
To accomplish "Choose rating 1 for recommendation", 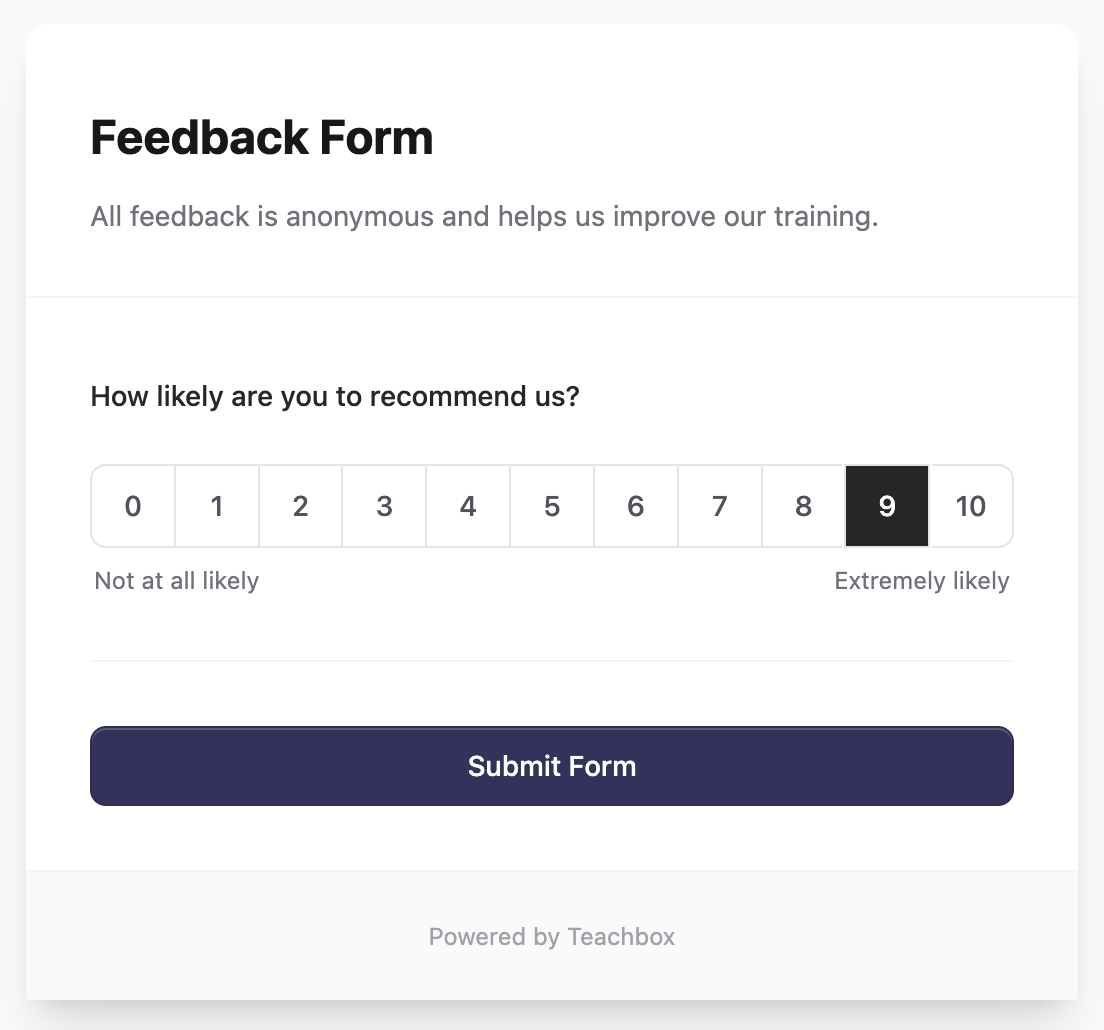I will pos(217,506).
